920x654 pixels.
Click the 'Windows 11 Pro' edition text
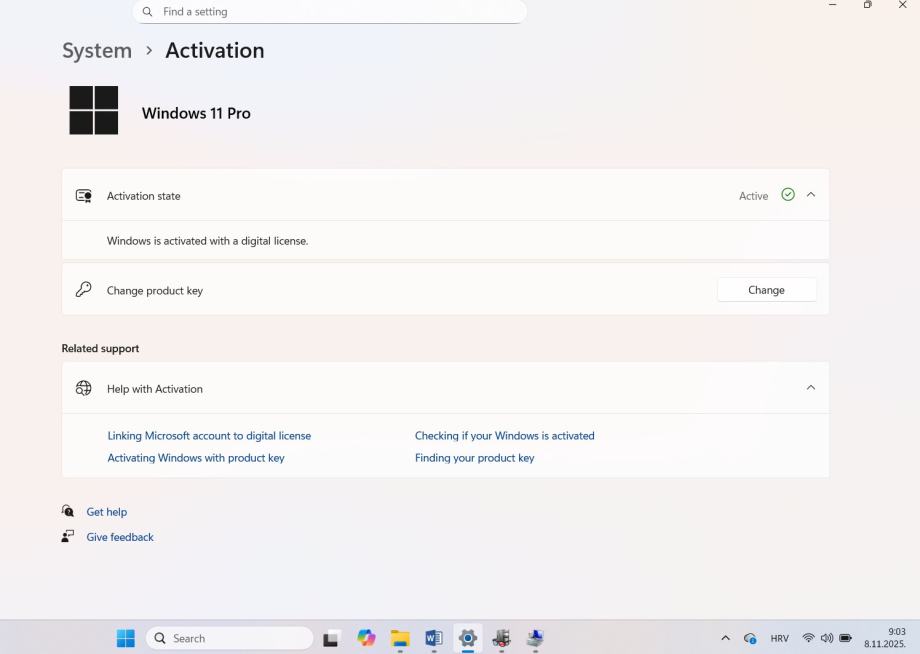pyautogui.click(x=197, y=113)
